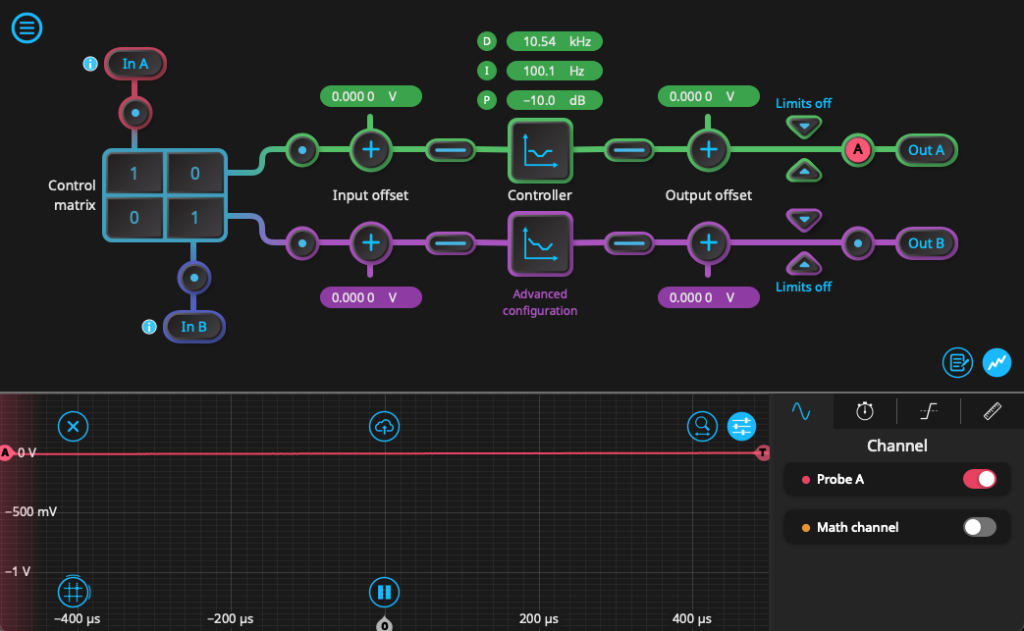Screen dimensions: 1024x631
Task: Click the red A channel color indicator
Action: coord(858,150)
